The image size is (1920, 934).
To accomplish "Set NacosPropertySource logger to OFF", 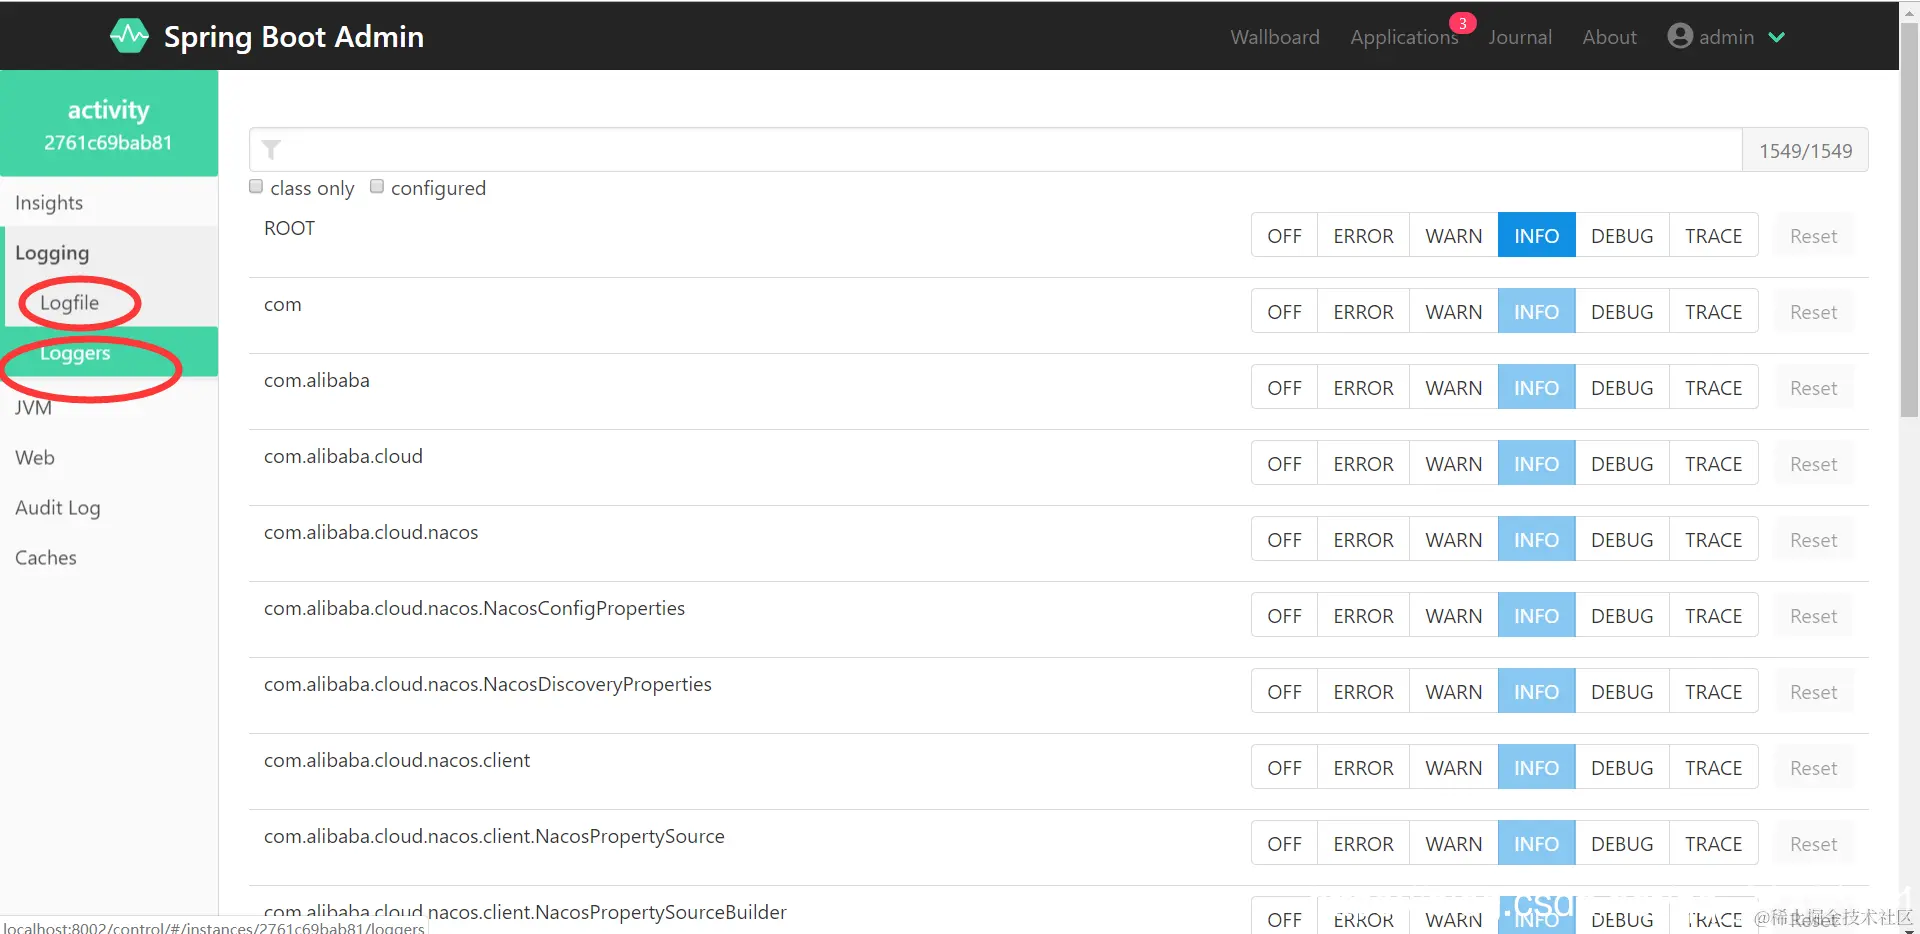I will point(1284,843).
